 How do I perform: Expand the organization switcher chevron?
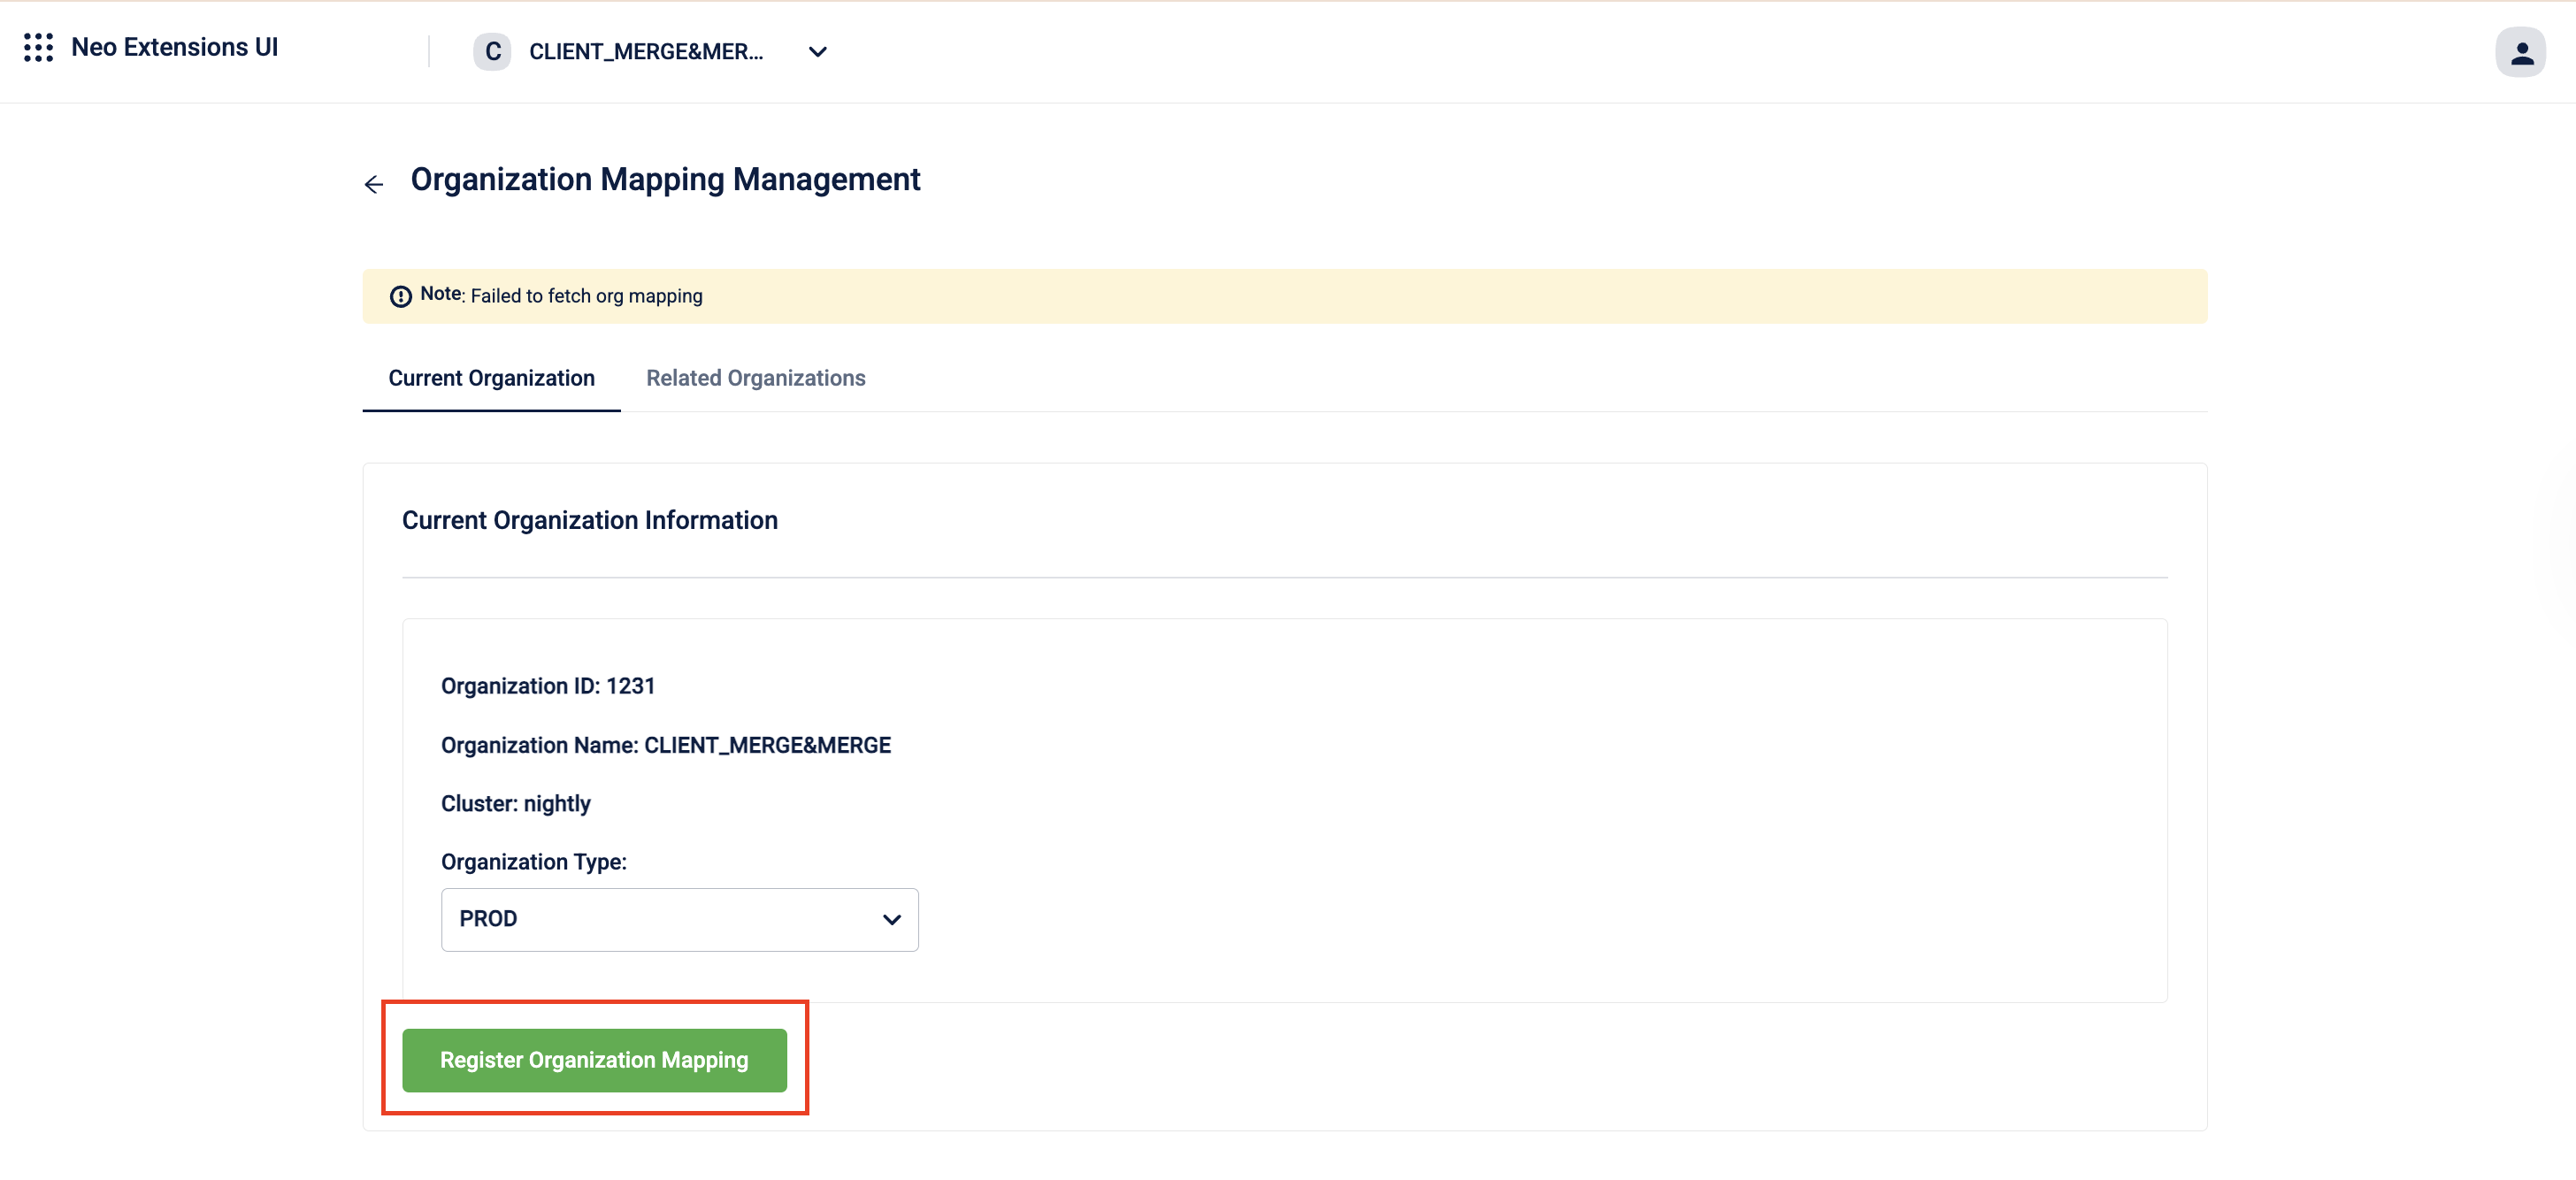coord(817,52)
